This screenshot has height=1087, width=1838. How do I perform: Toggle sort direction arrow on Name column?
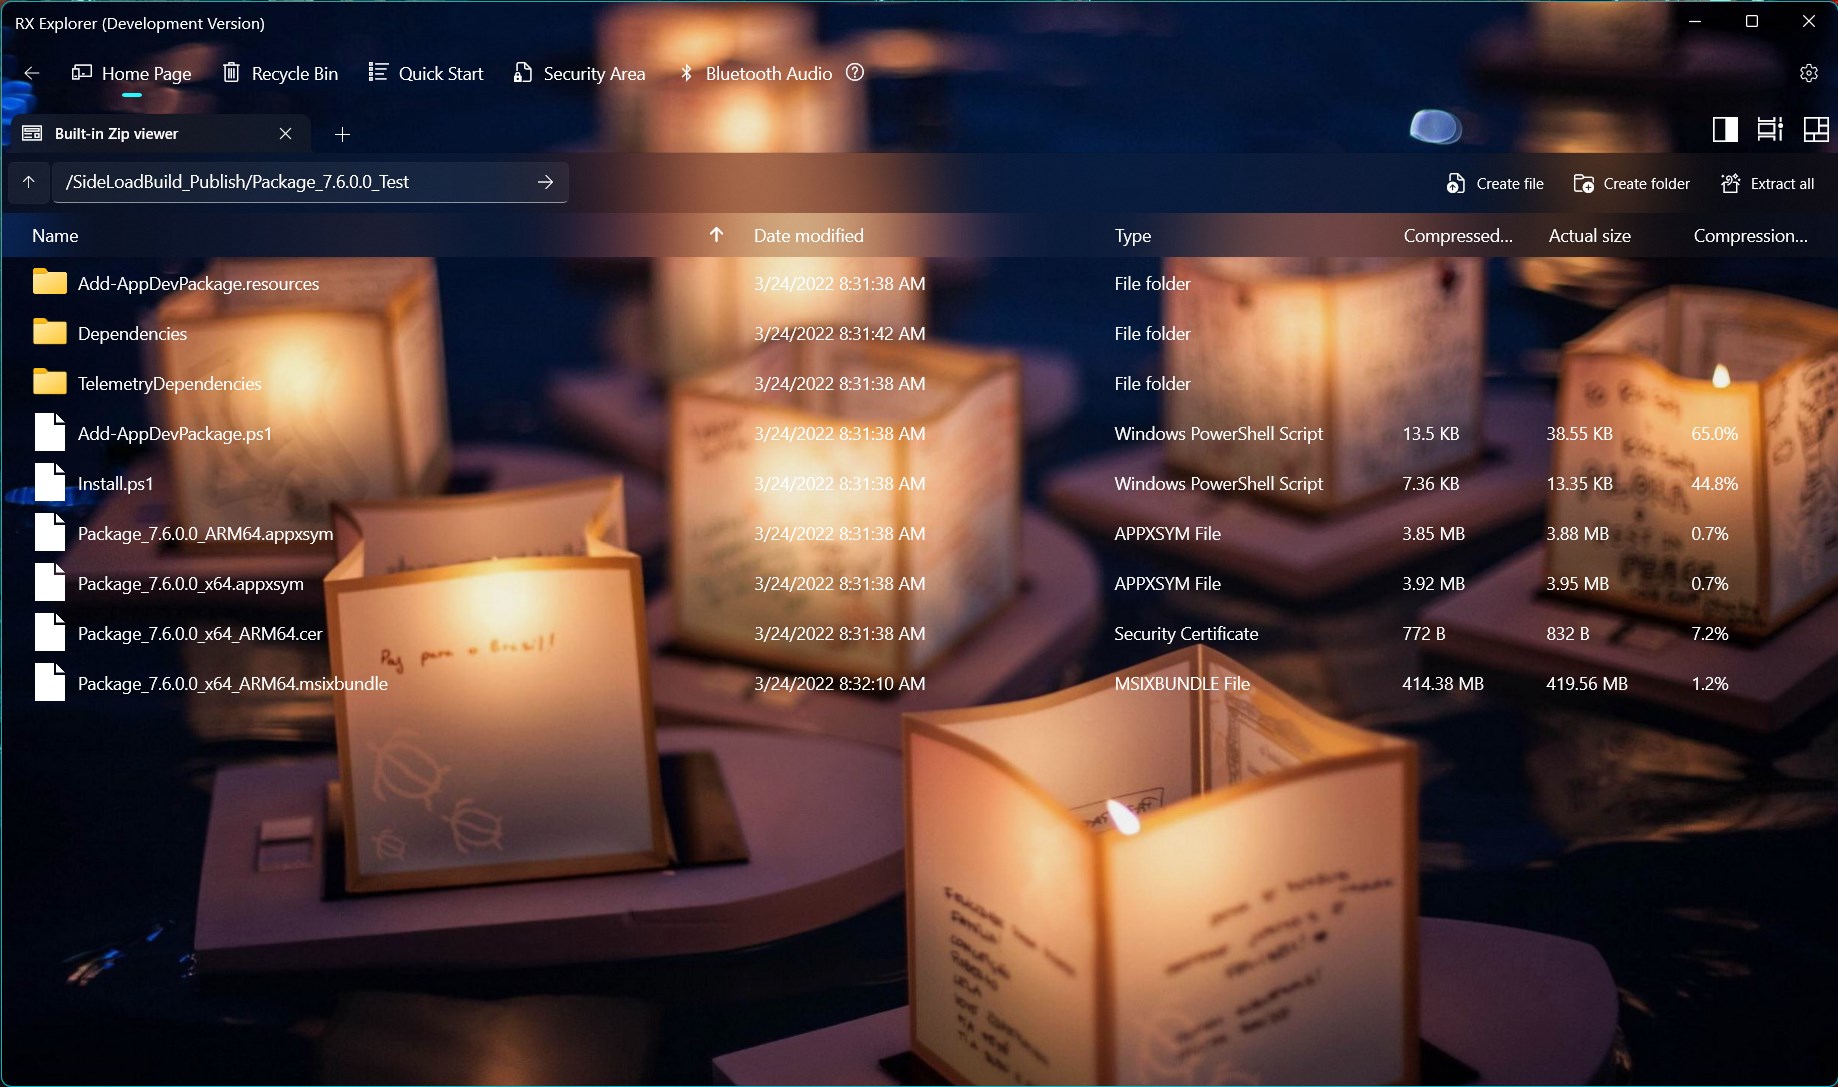[716, 235]
